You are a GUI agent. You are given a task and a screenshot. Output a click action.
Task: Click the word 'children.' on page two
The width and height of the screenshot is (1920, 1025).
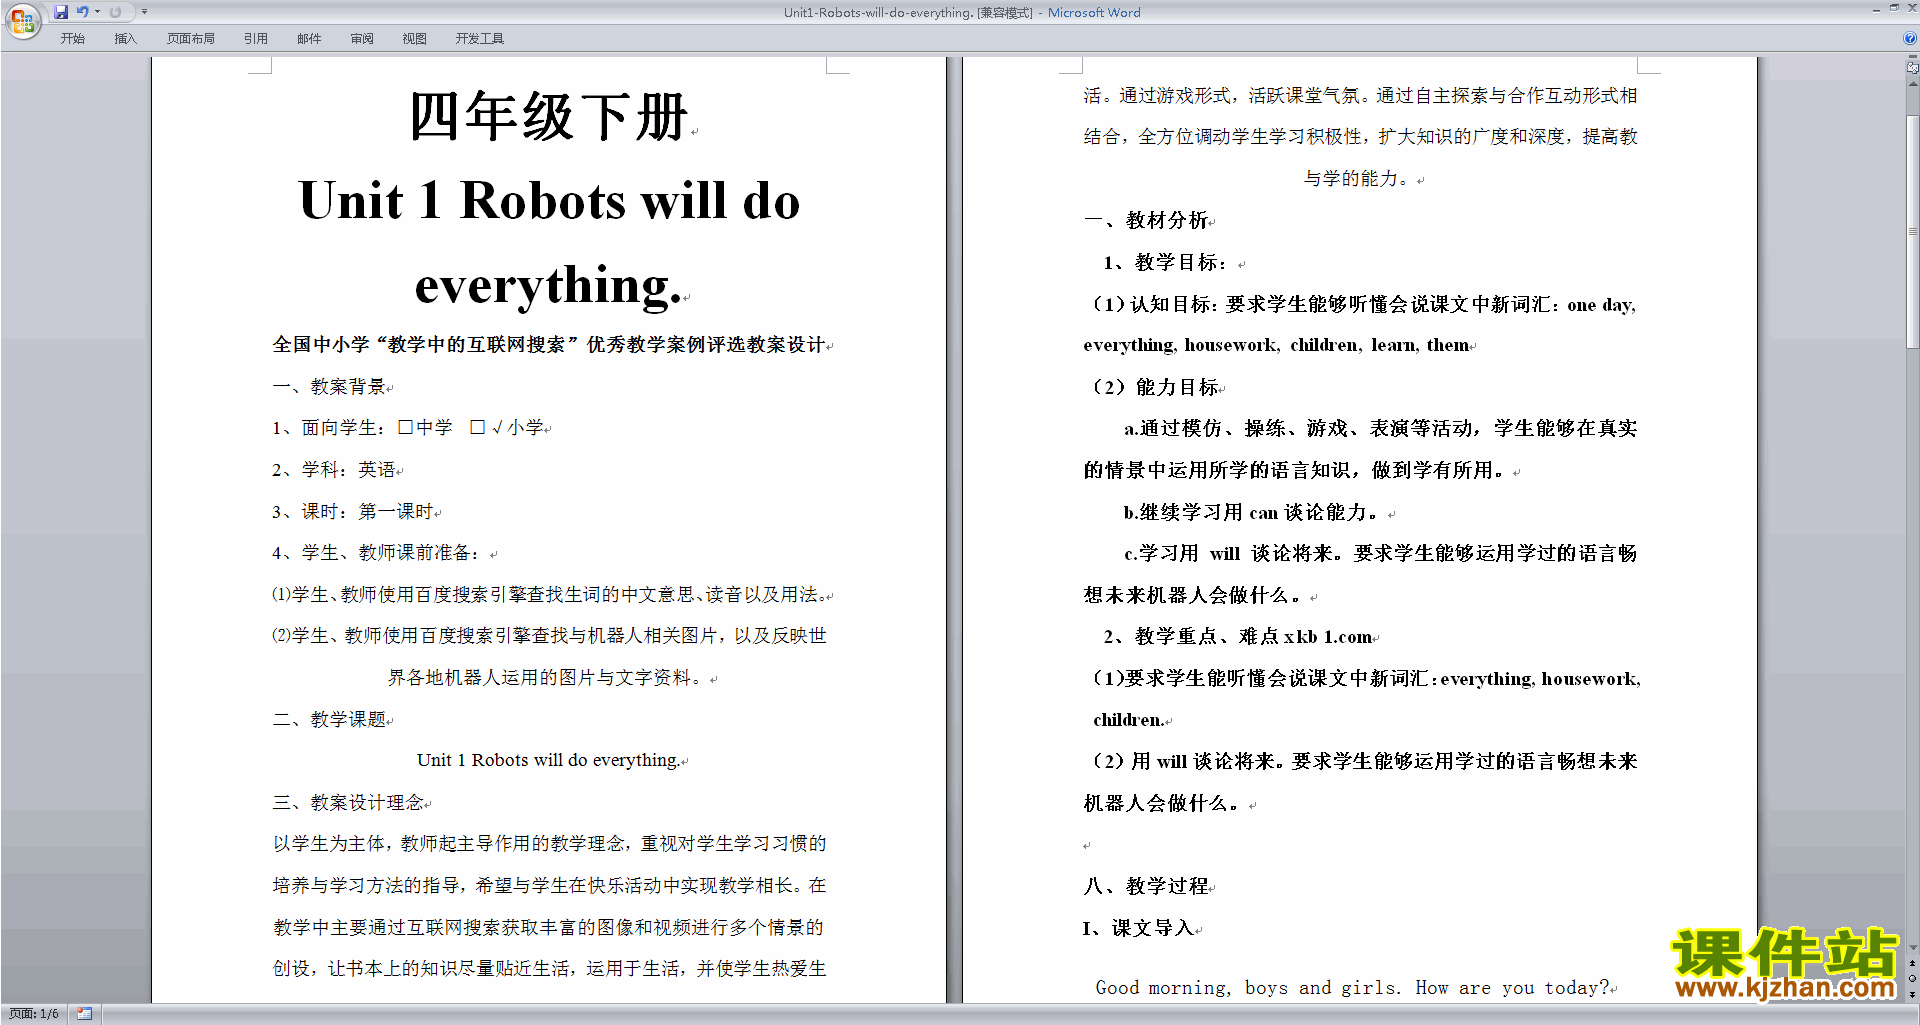pos(1128,720)
